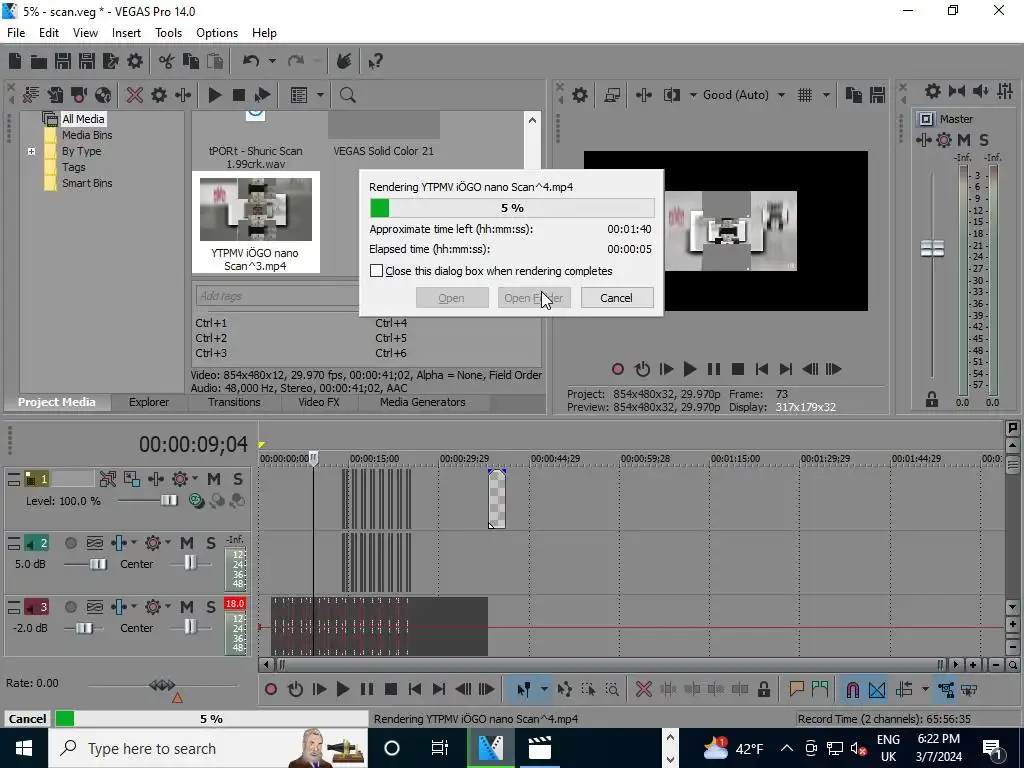Open Project Properties gear in main toolbar

135,61
